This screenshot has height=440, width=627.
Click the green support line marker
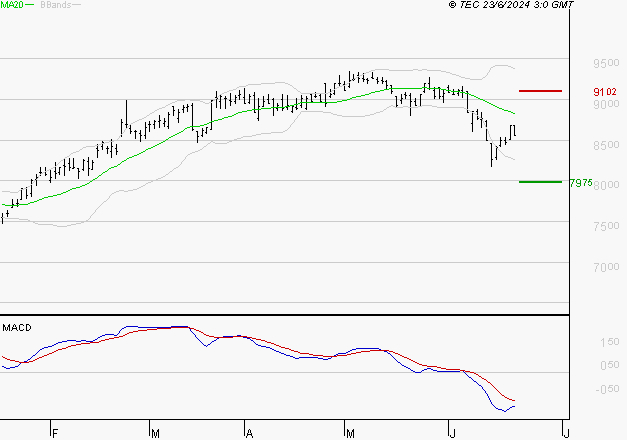[540, 182]
